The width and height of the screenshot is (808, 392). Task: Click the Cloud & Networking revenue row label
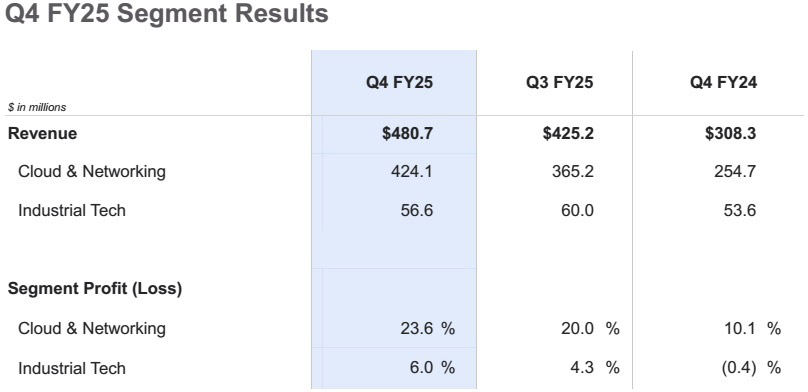(x=92, y=171)
